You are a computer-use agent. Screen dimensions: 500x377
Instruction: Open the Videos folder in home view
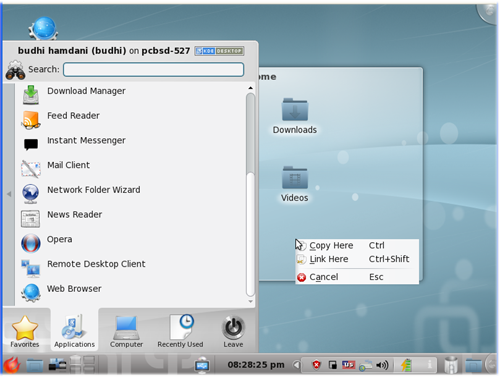(x=295, y=184)
